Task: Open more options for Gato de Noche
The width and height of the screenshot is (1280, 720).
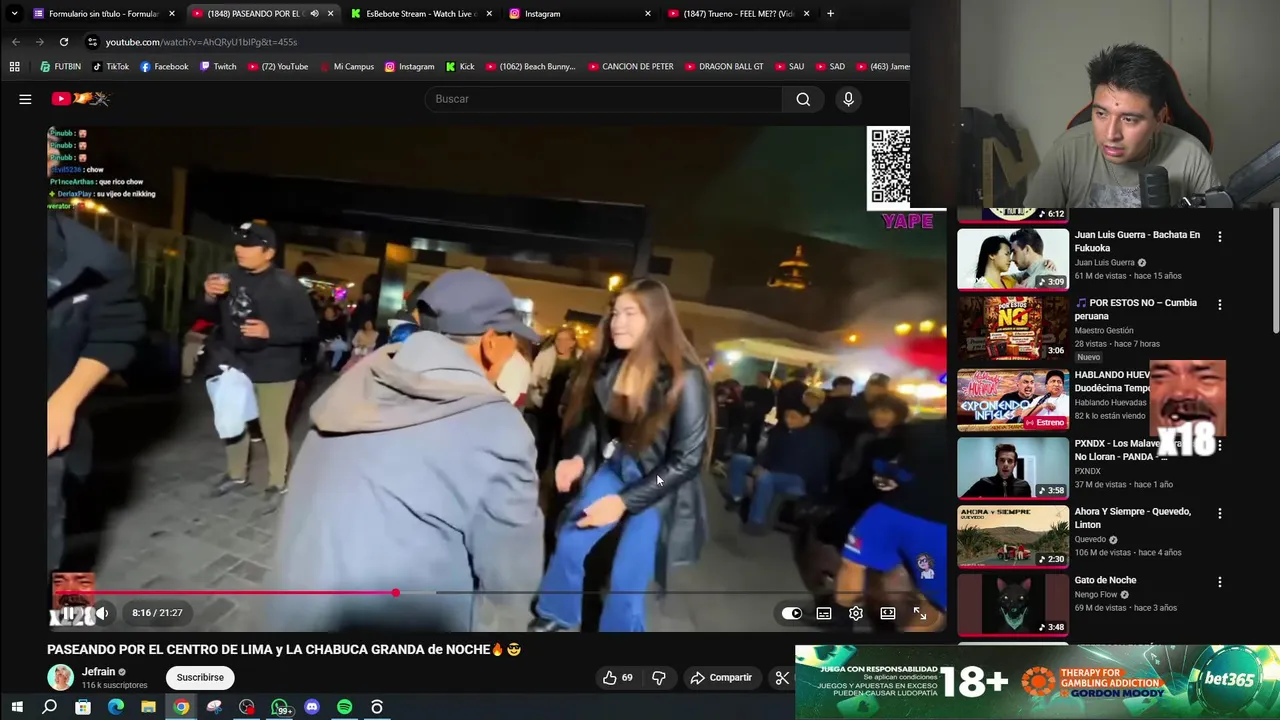Action: coord(1219,582)
